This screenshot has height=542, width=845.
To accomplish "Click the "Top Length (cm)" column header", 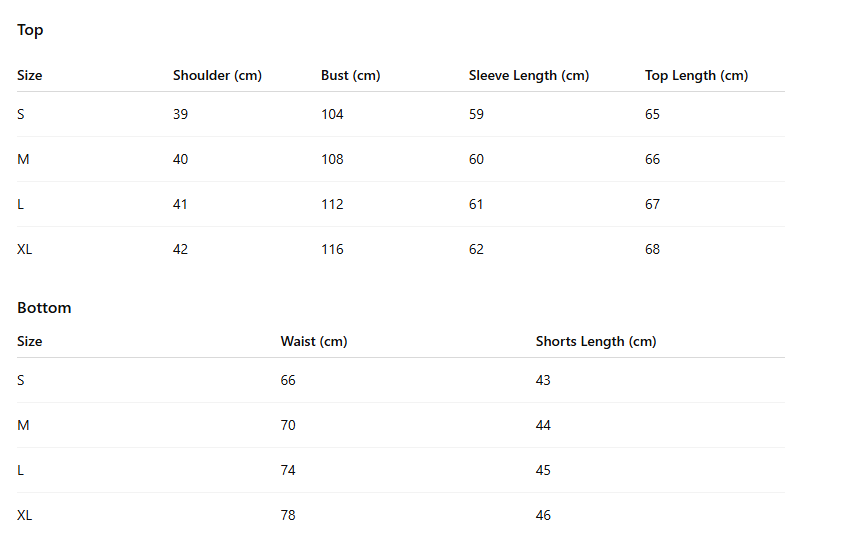I will click(x=696, y=75).
